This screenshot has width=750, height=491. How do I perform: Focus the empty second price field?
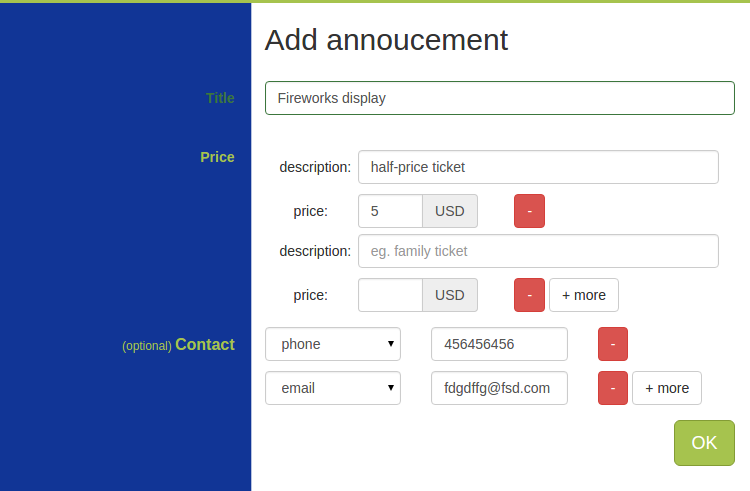pos(390,295)
